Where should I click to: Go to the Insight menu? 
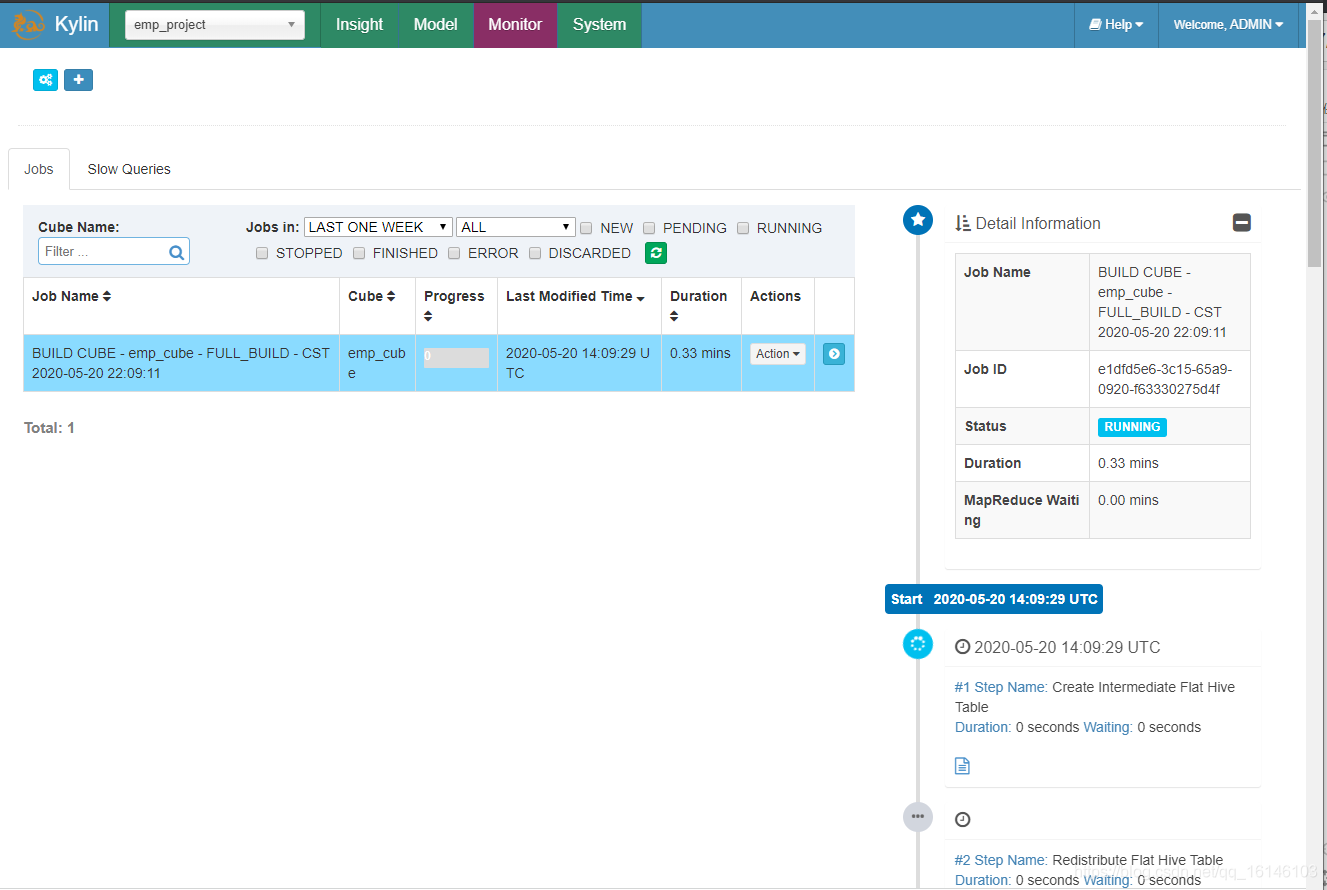tap(359, 24)
